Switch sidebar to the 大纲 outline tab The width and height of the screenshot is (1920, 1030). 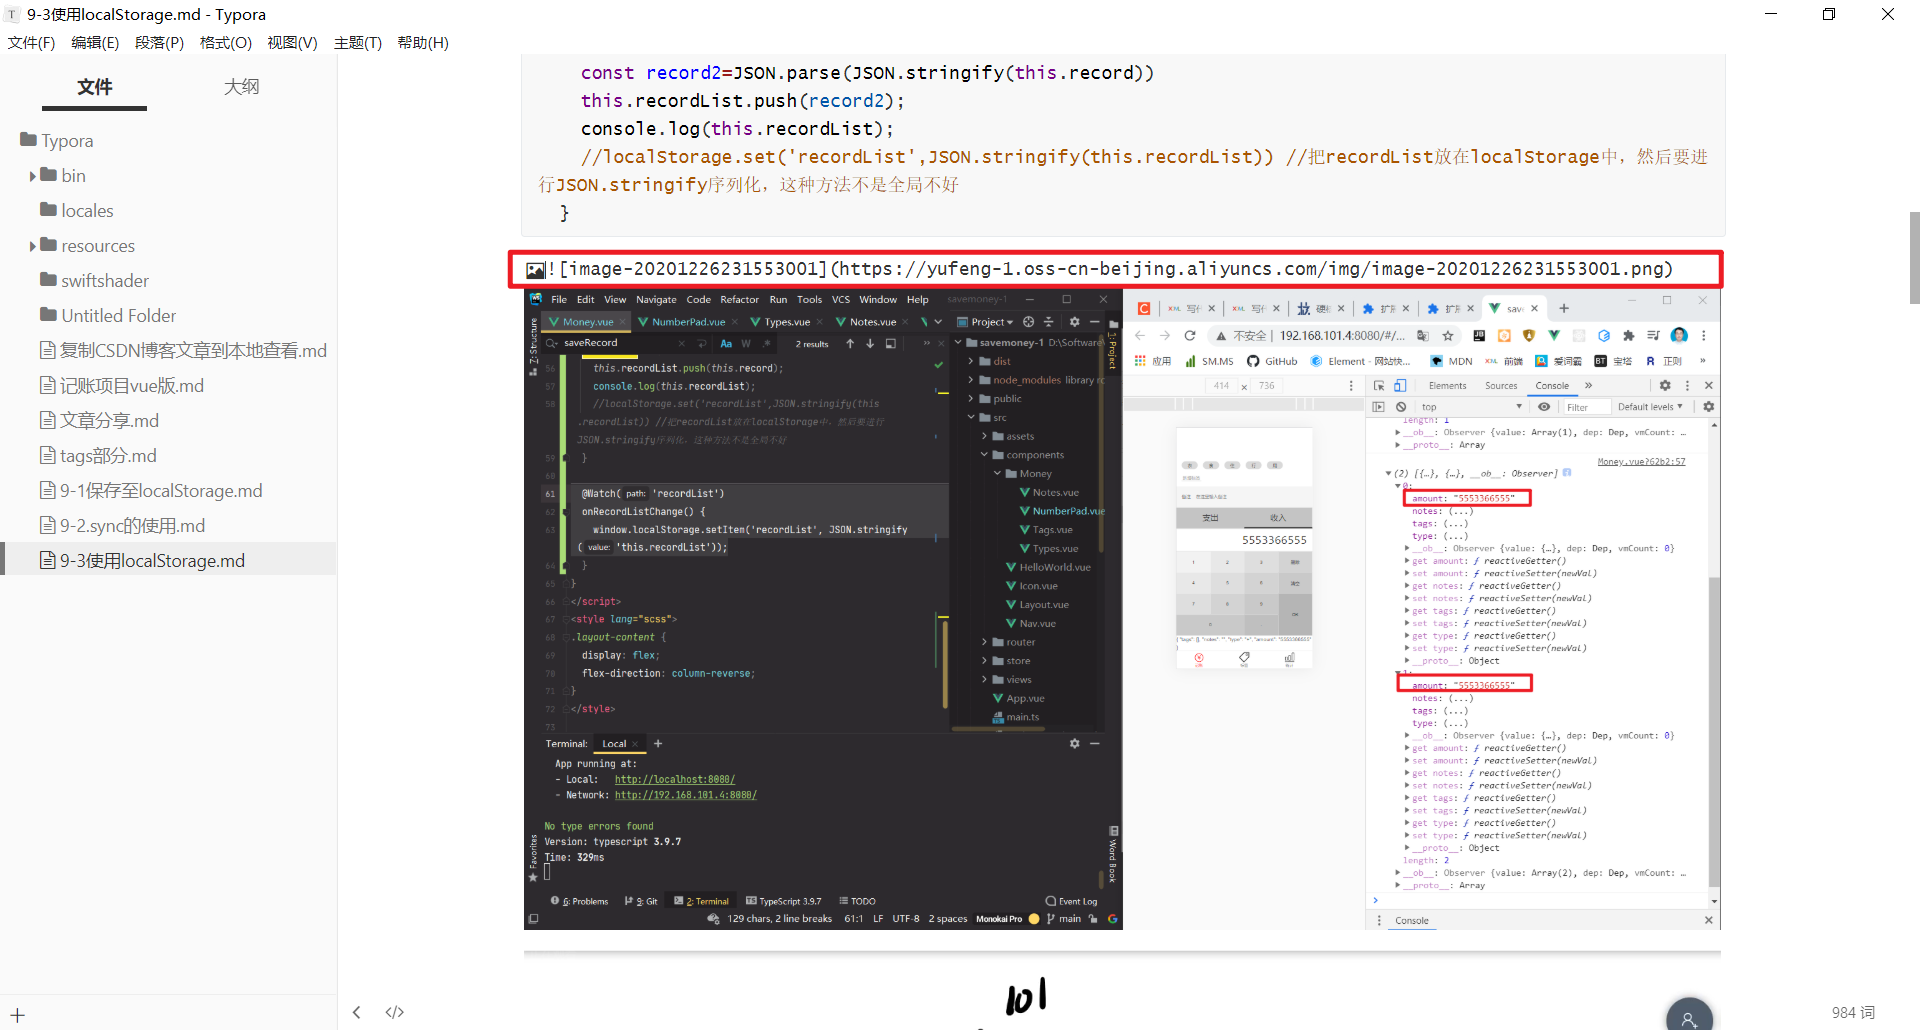[241, 87]
